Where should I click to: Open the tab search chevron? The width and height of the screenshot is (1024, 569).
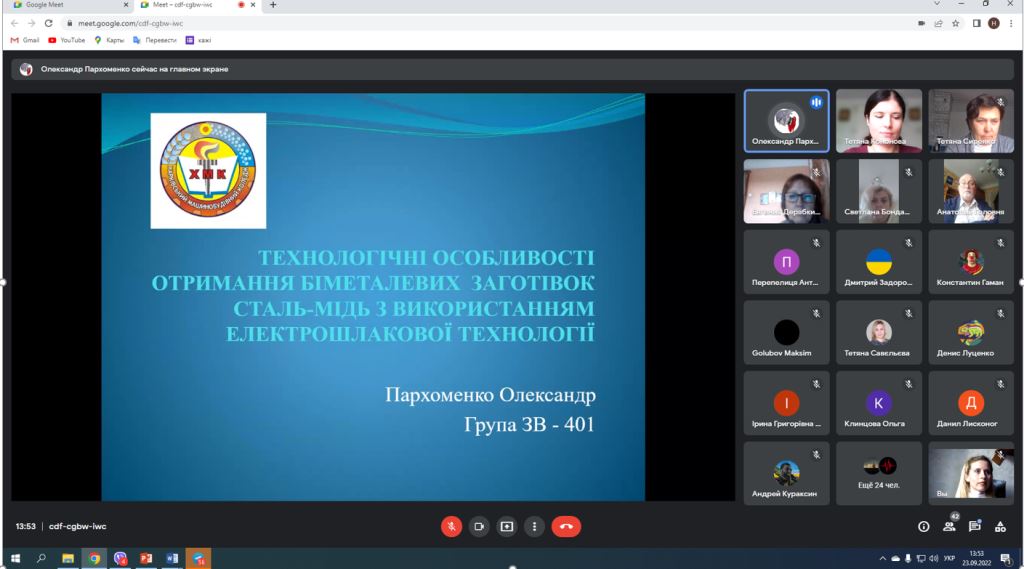coord(936,4)
